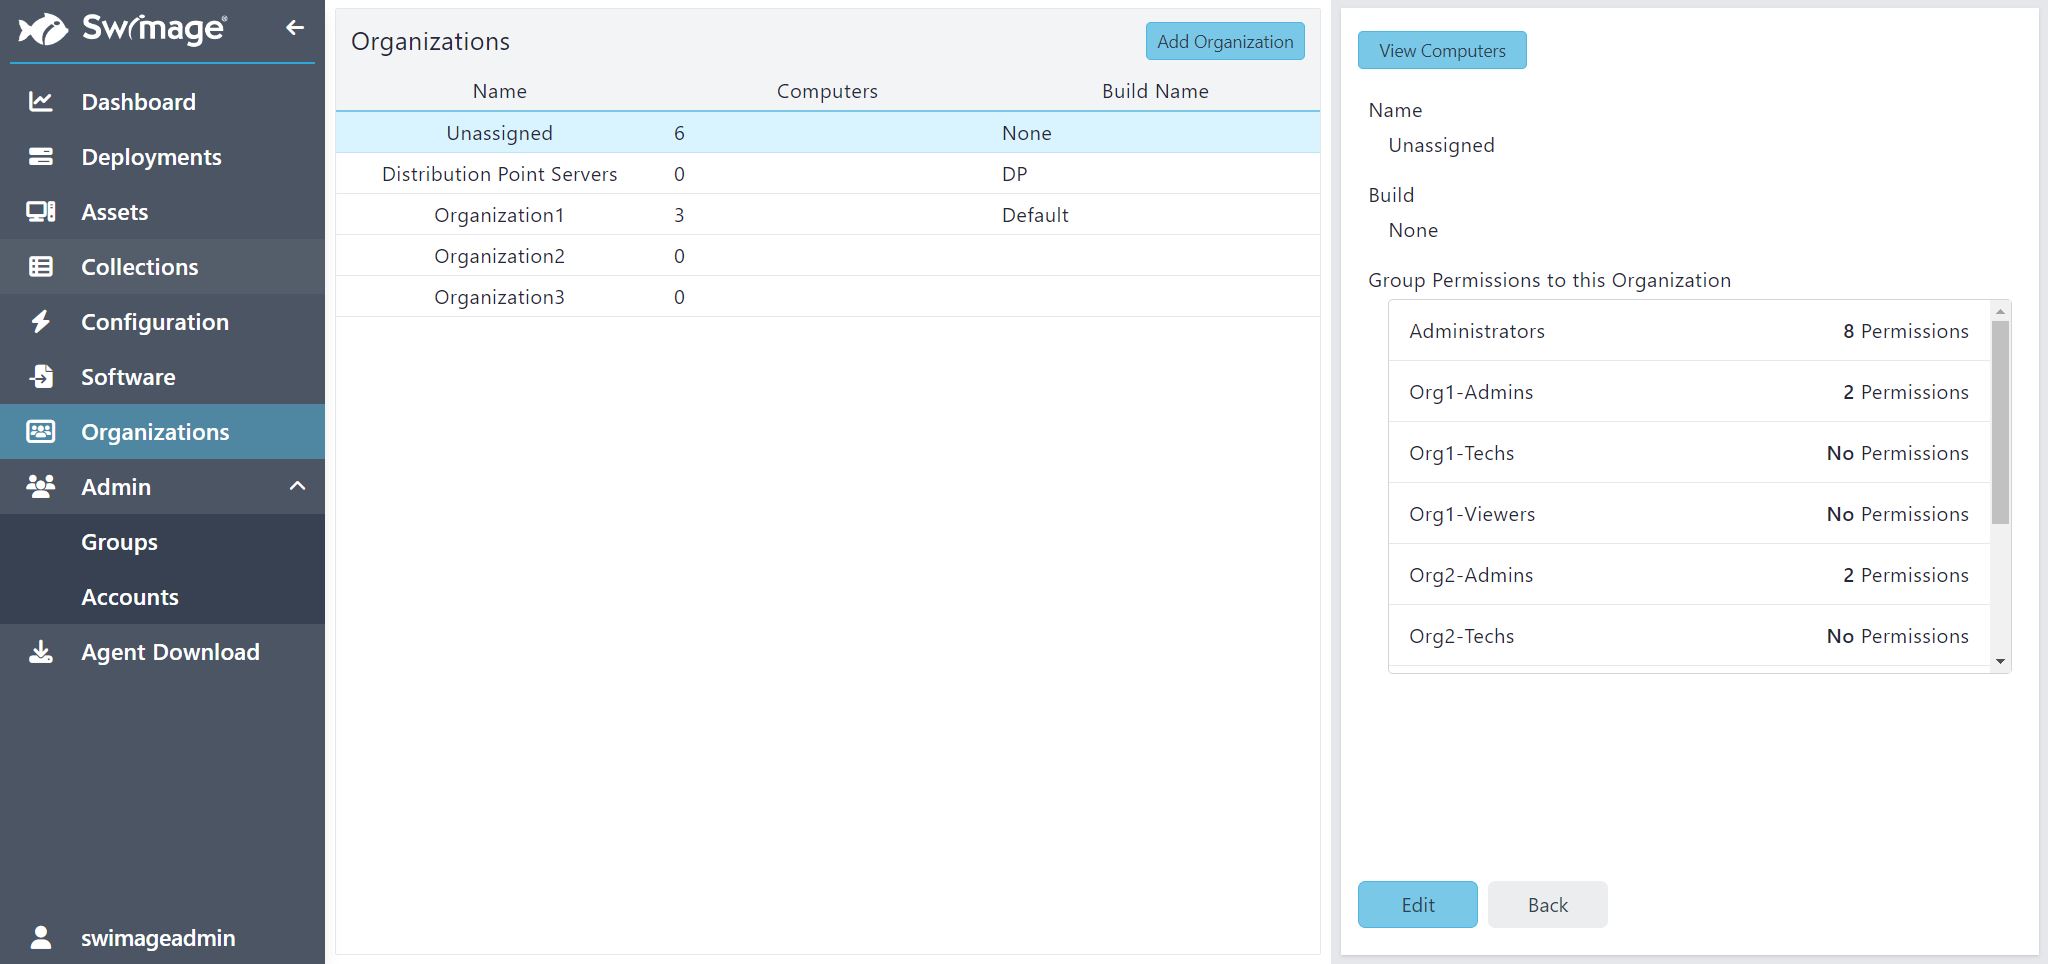The height and width of the screenshot is (964, 2048).
Task: Open Administrators group permissions row
Action: point(1689,331)
